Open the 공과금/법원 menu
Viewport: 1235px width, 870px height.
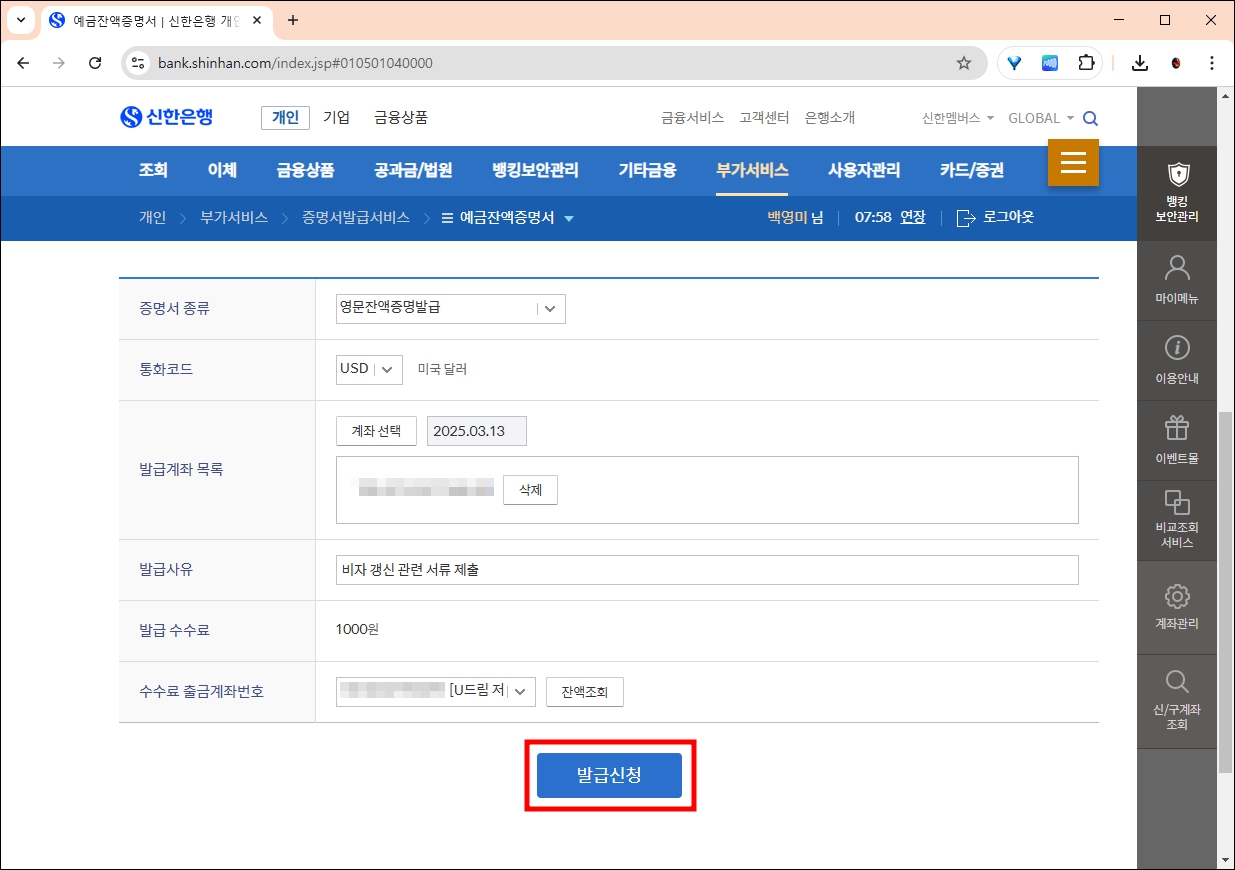(413, 170)
